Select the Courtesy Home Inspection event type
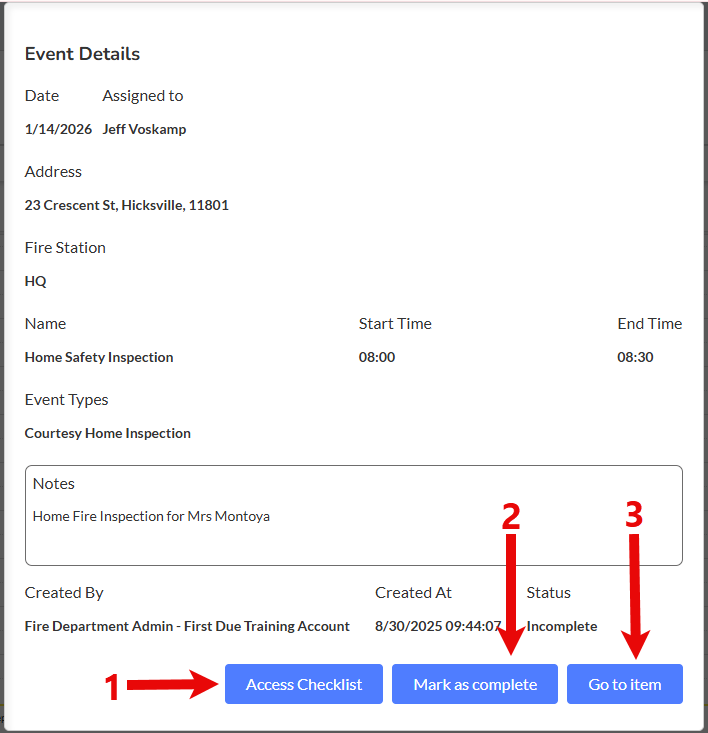 (x=108, y=433)
